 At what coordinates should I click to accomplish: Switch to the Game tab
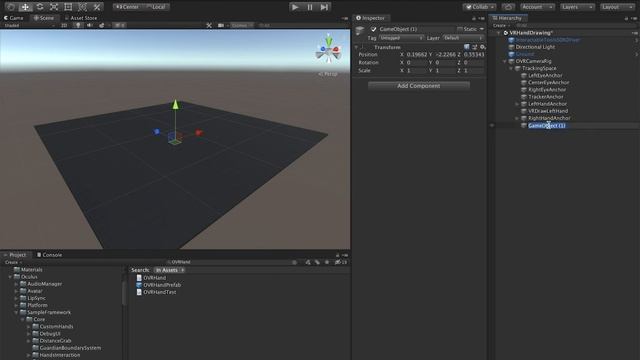pos(13,18)
